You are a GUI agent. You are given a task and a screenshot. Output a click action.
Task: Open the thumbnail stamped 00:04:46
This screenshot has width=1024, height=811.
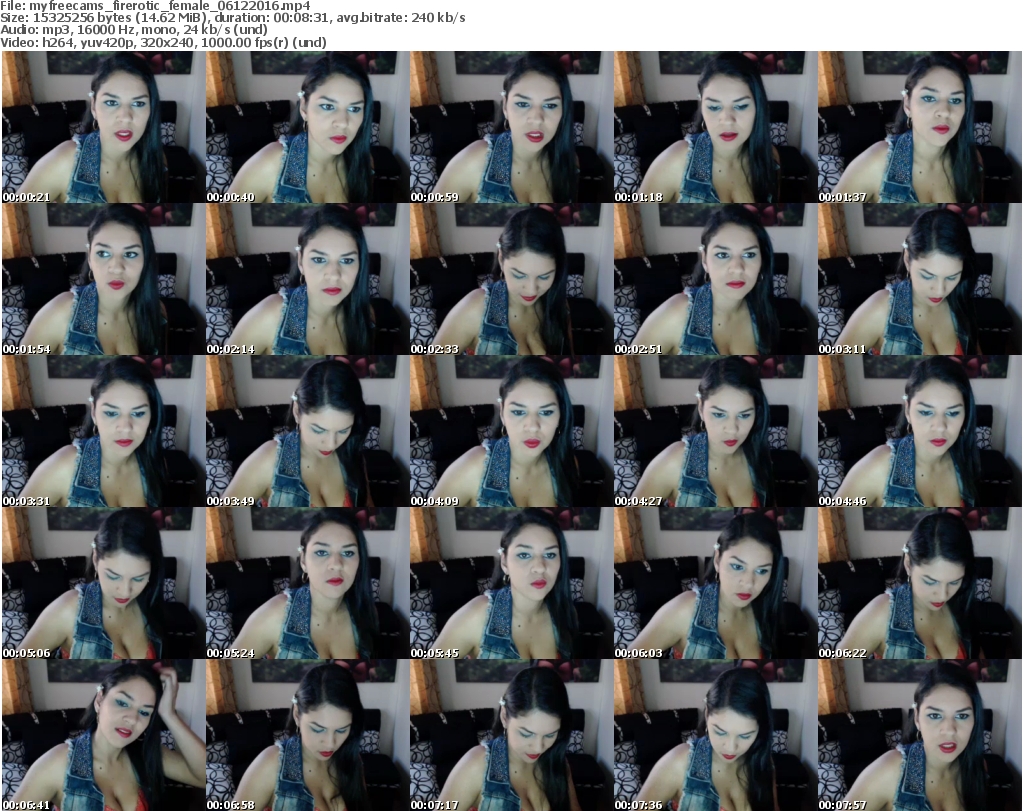pyautogui.click(x=920, y=431)
